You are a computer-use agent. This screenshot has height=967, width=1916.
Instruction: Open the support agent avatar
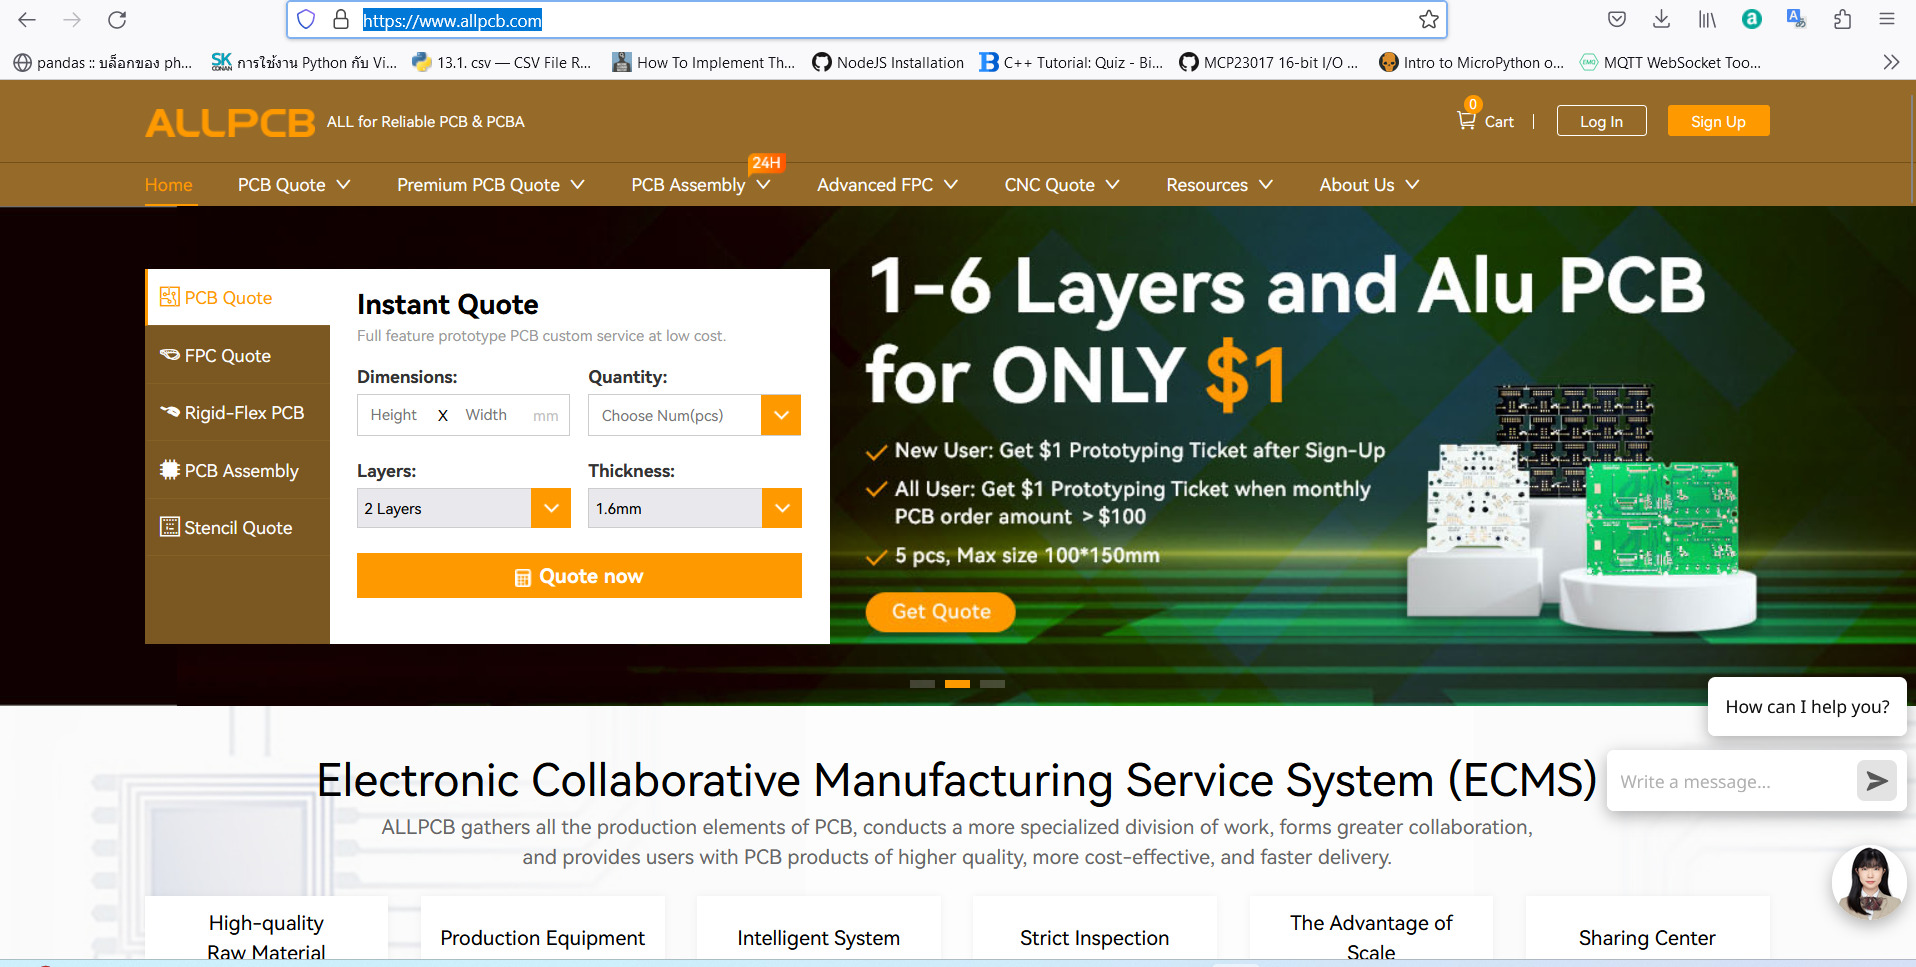click(x=1868, y=882)
